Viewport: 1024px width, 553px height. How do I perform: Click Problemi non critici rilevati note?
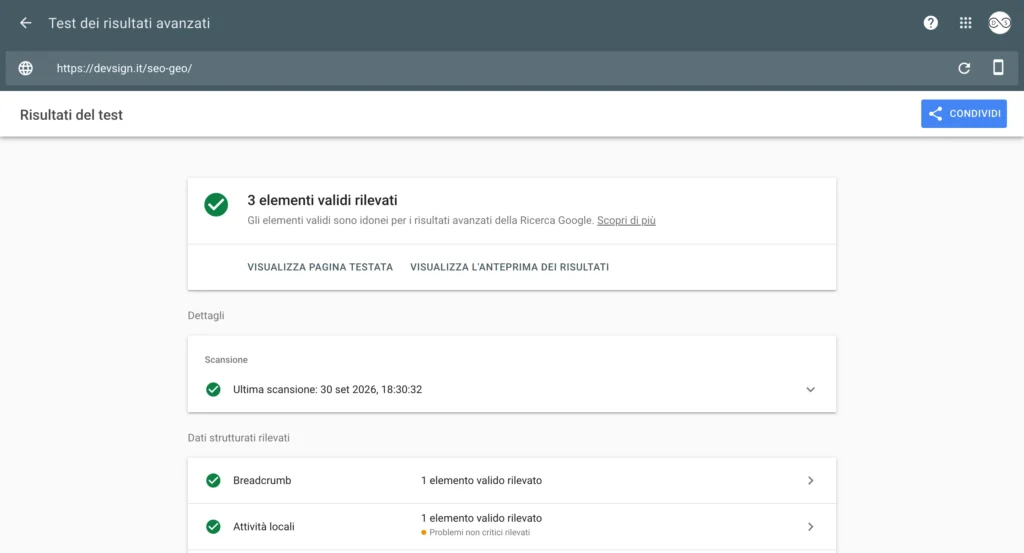(x=479, y=533)
